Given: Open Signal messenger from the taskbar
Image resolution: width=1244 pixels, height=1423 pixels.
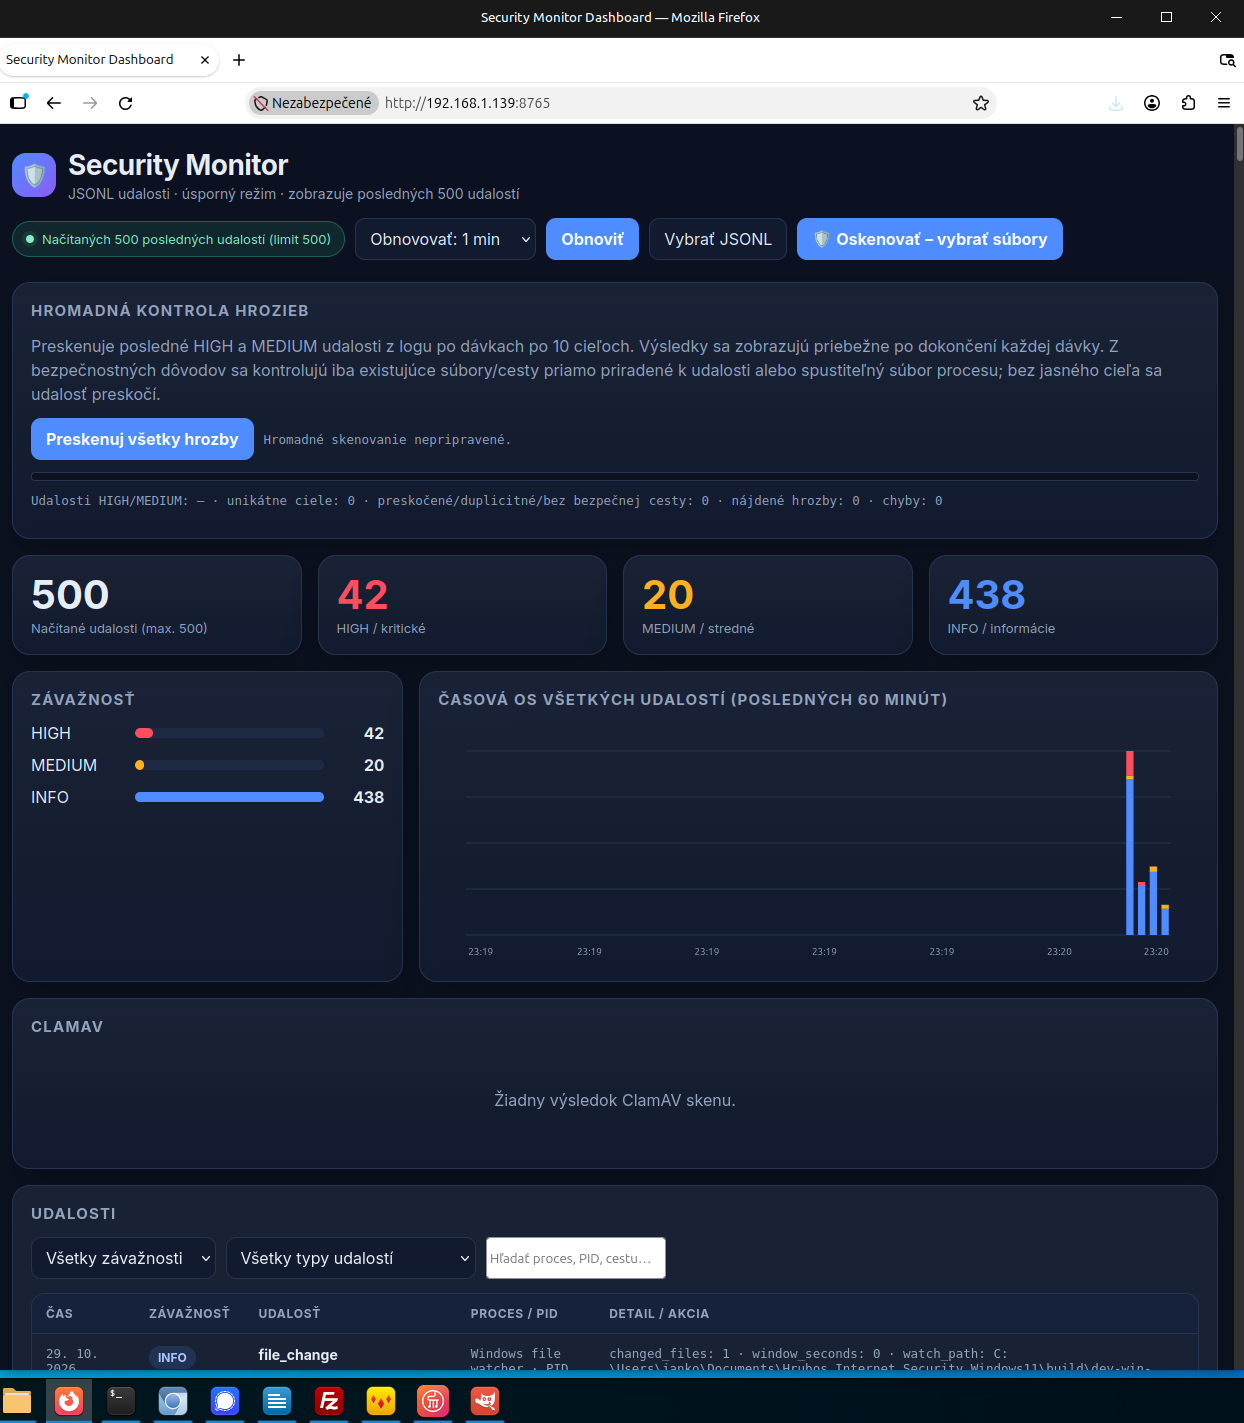Looking at the screenshot, I should coord(225,1401).
